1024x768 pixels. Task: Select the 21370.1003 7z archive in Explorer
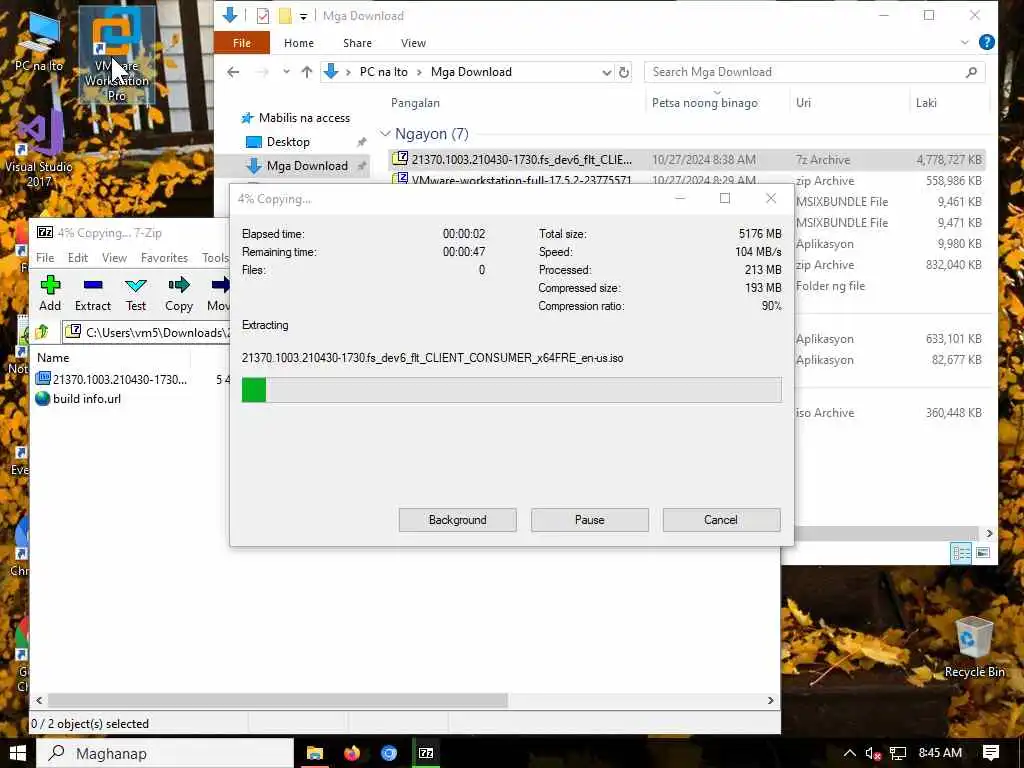click(687, 159)
